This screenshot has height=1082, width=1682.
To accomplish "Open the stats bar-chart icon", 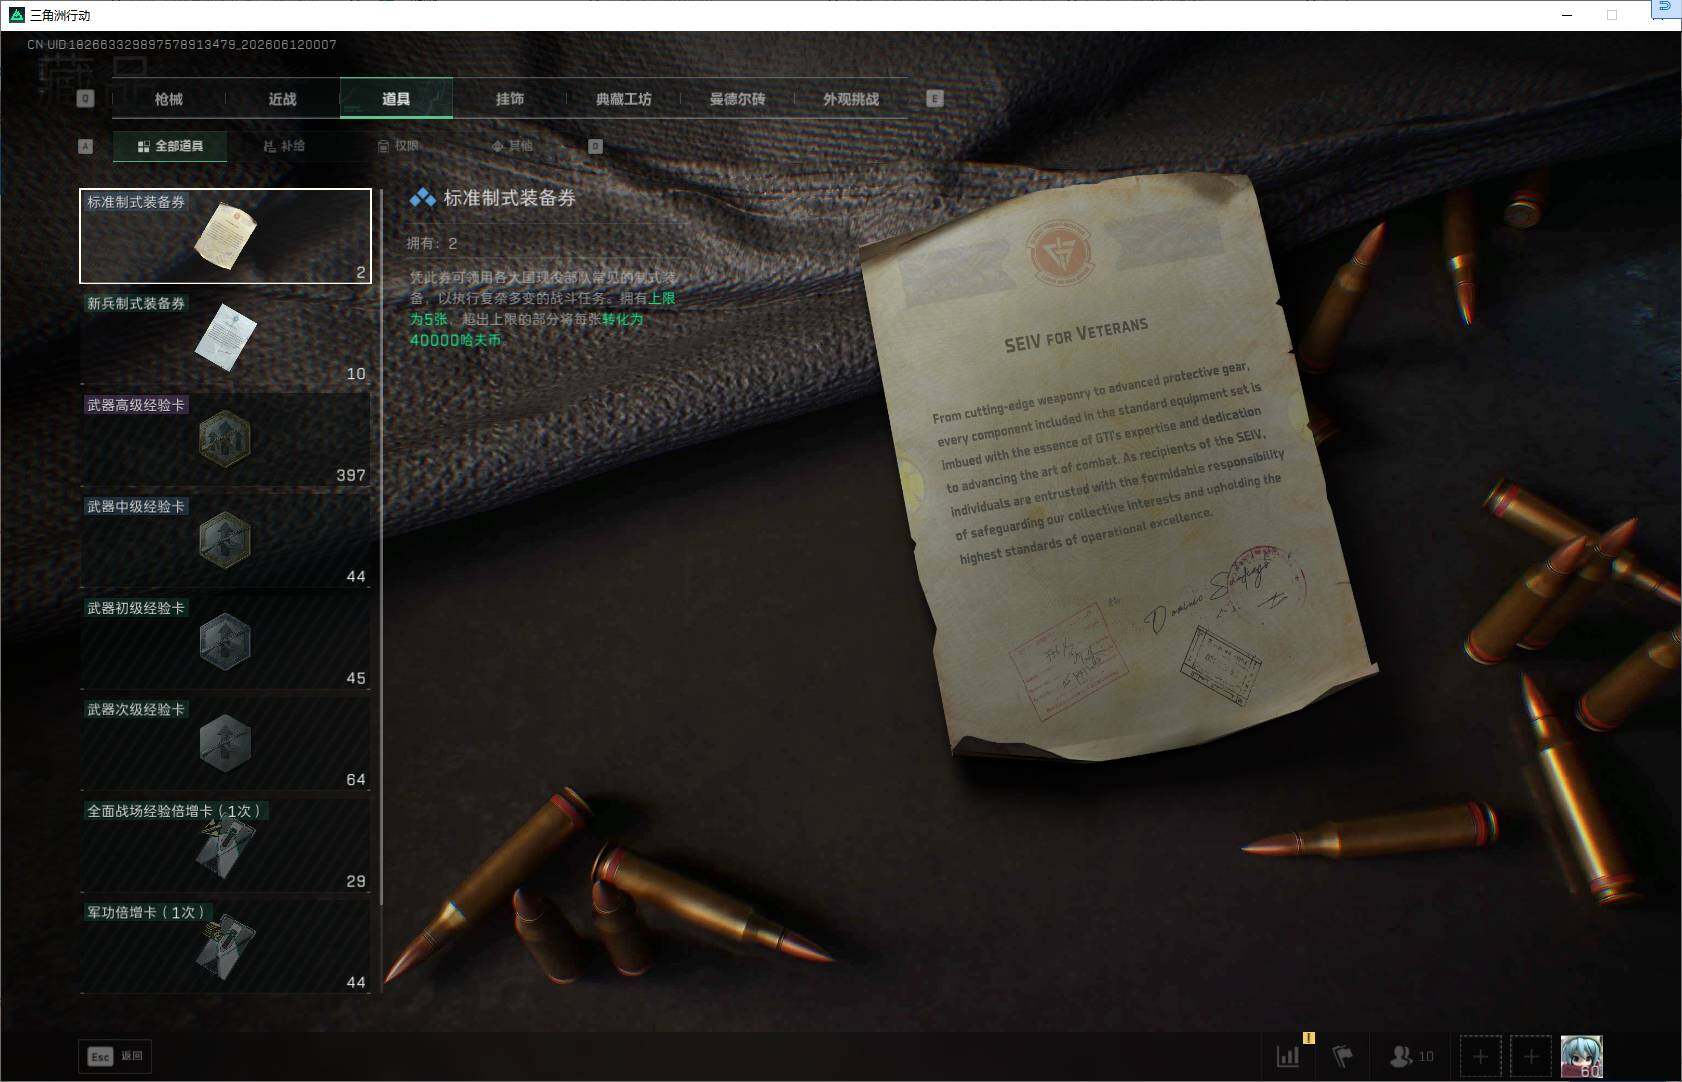I will [1288, 1056].
